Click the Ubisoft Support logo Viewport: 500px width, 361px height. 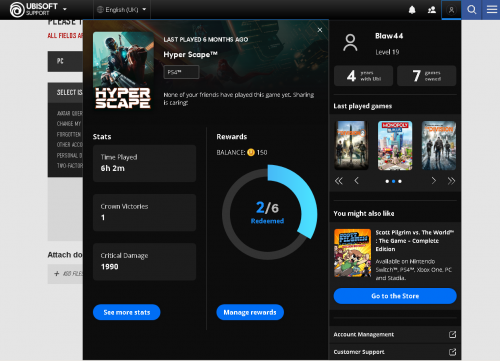pos(33,9)
